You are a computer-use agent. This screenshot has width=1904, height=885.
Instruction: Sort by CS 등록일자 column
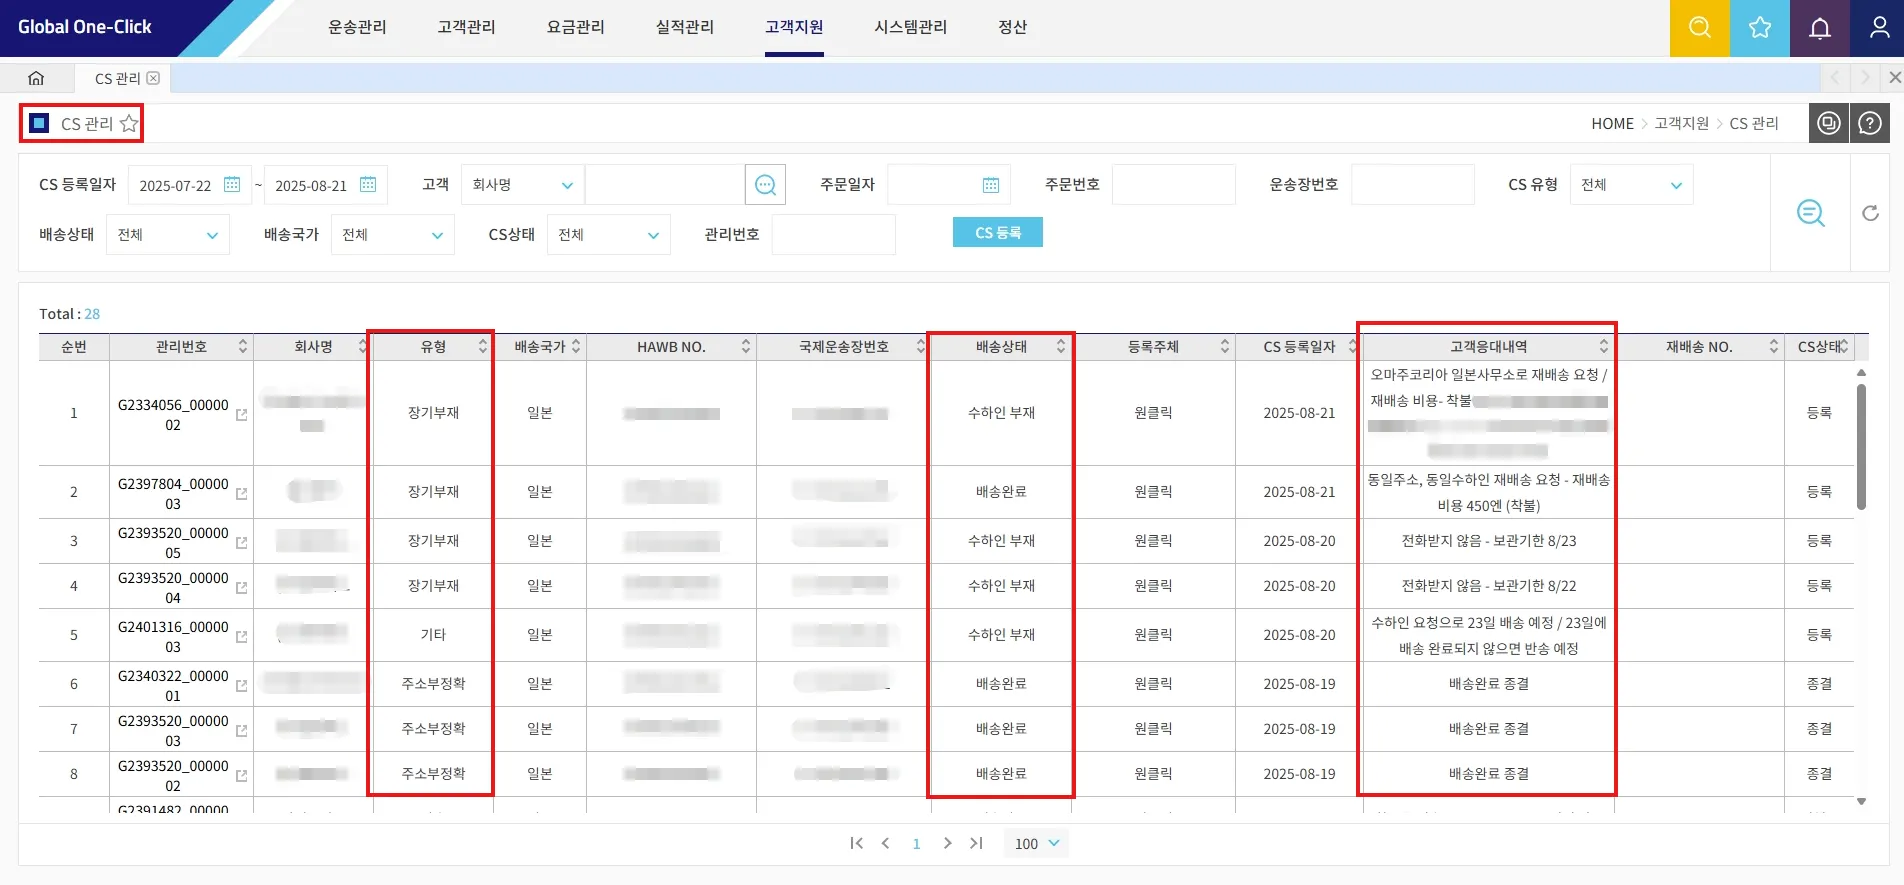1352,346
